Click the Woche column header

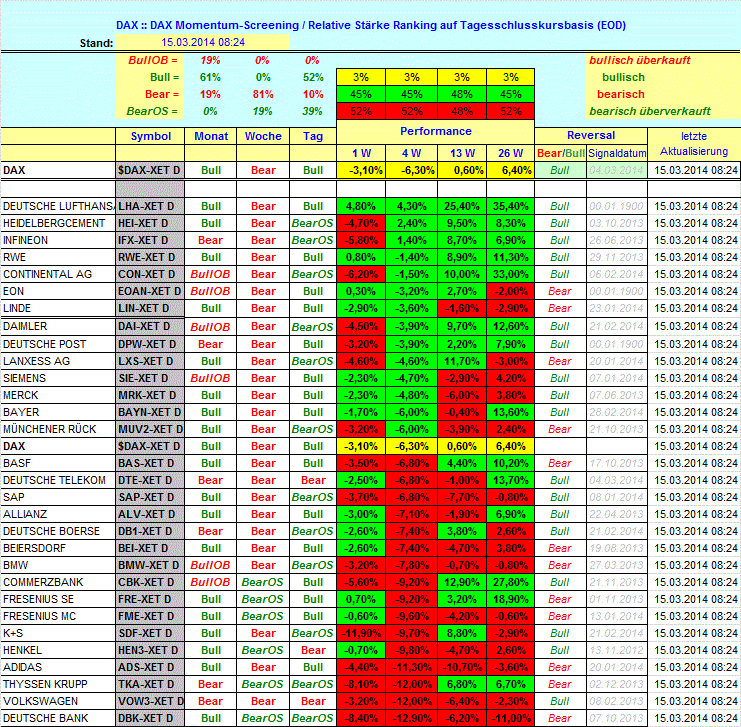point(263,136)
